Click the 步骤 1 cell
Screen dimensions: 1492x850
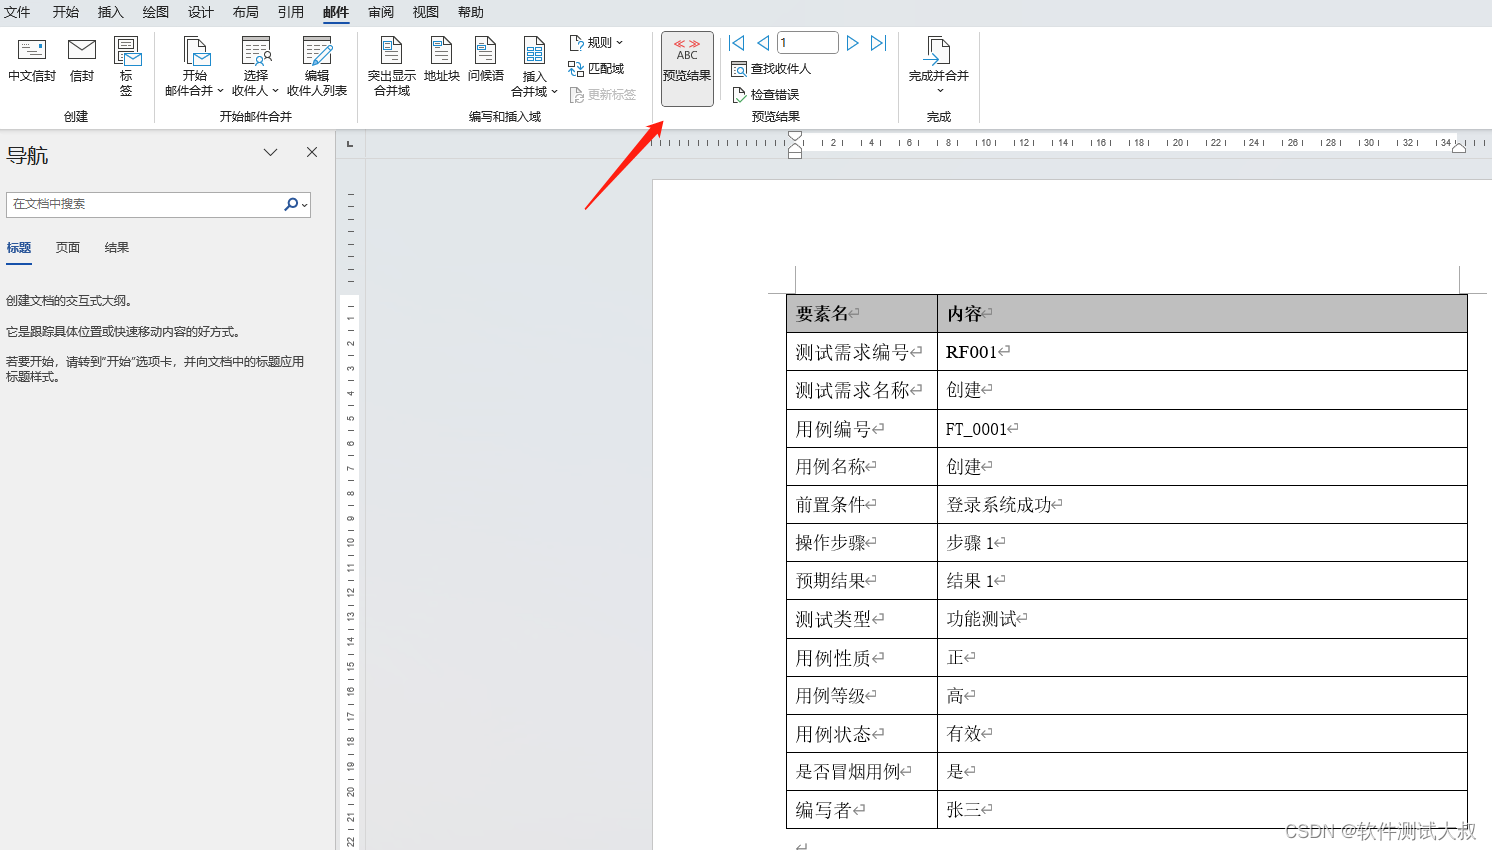coord(1202,543)
